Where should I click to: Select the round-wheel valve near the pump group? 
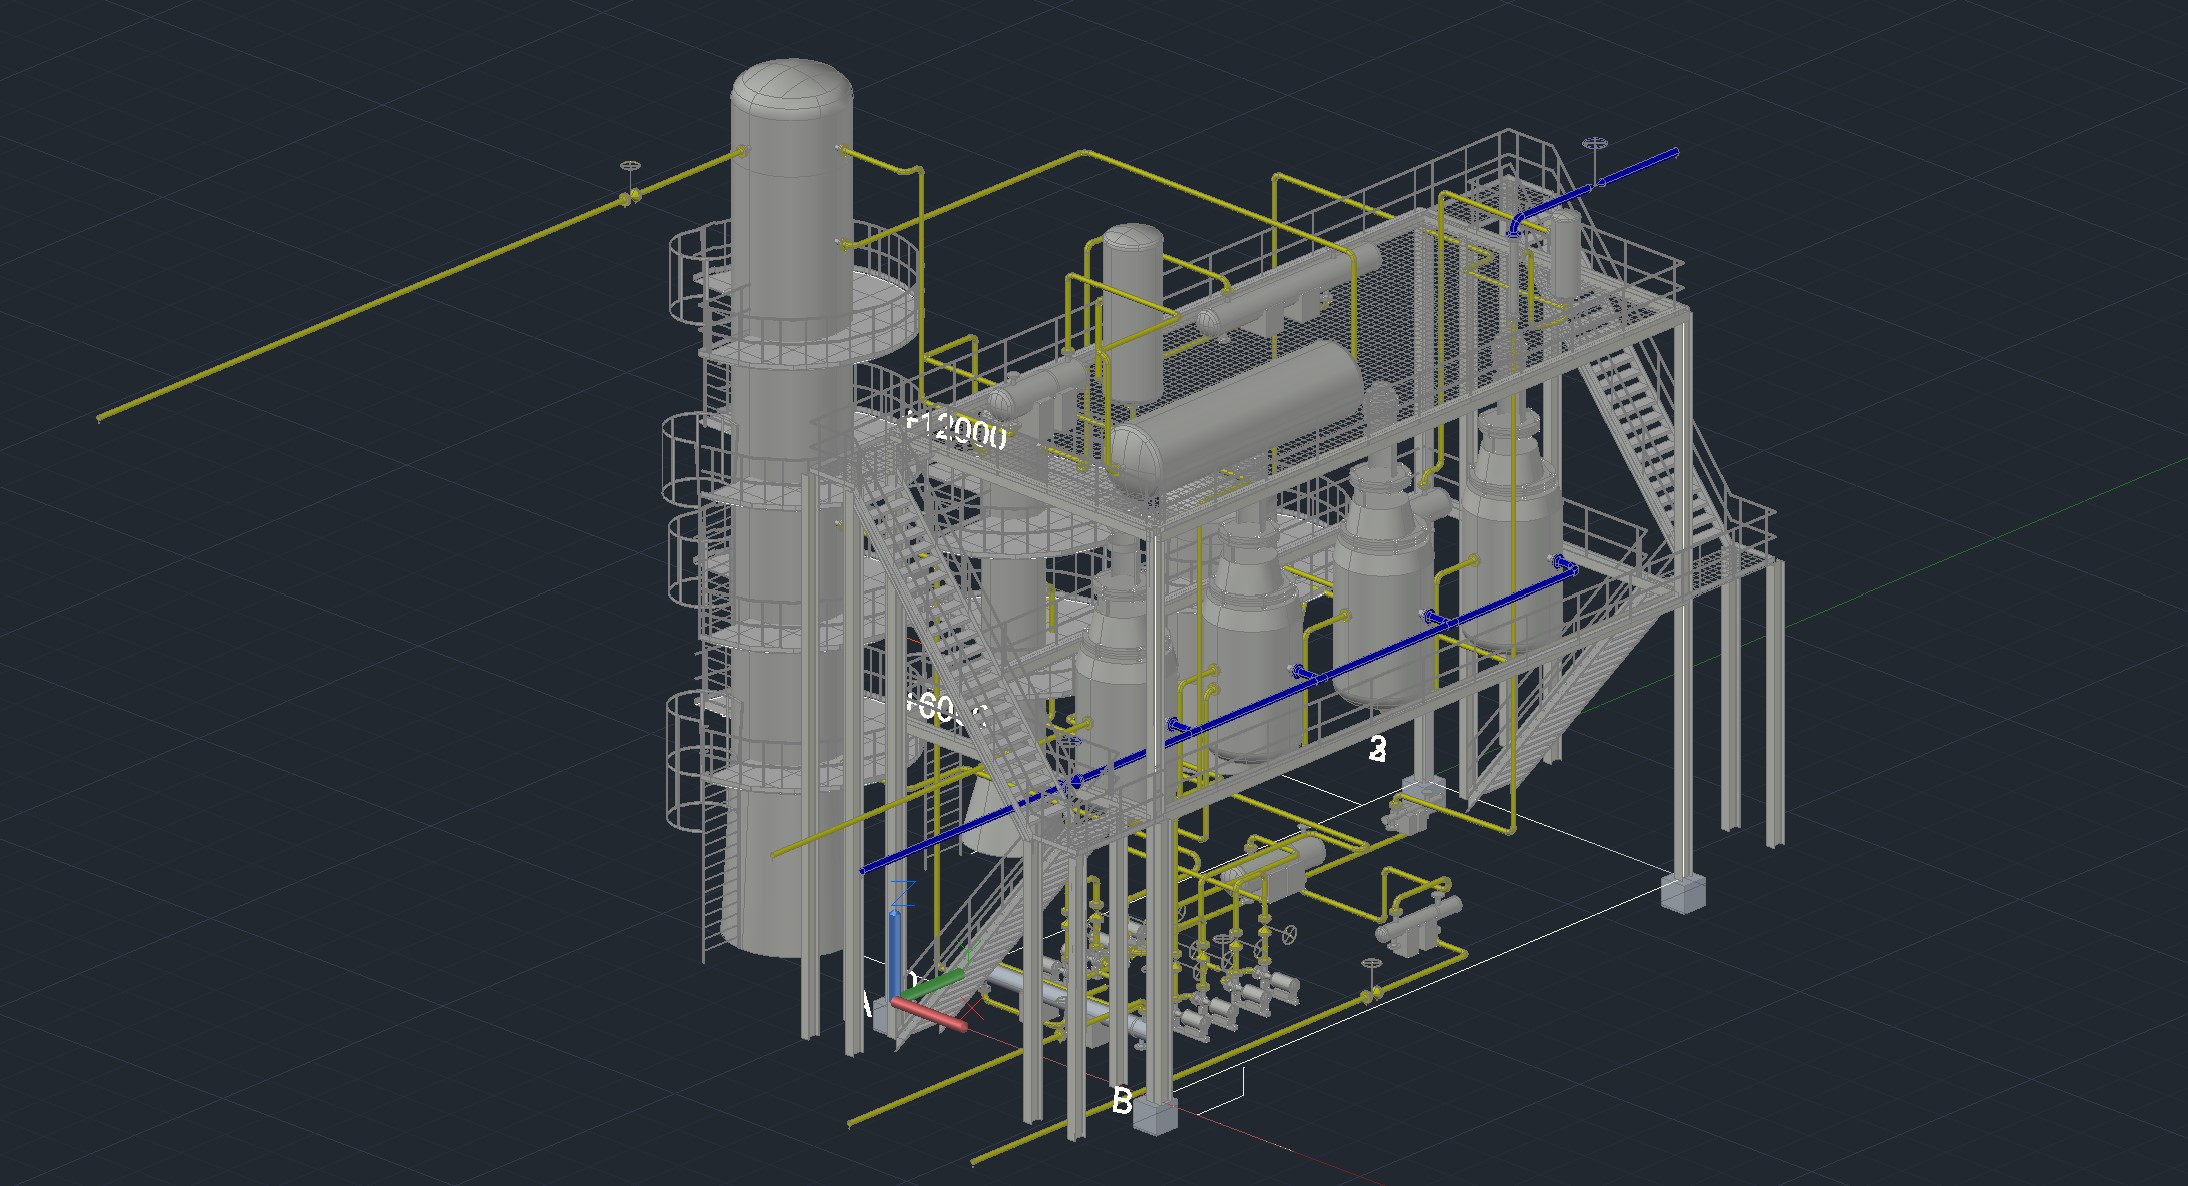(1291, 934)
